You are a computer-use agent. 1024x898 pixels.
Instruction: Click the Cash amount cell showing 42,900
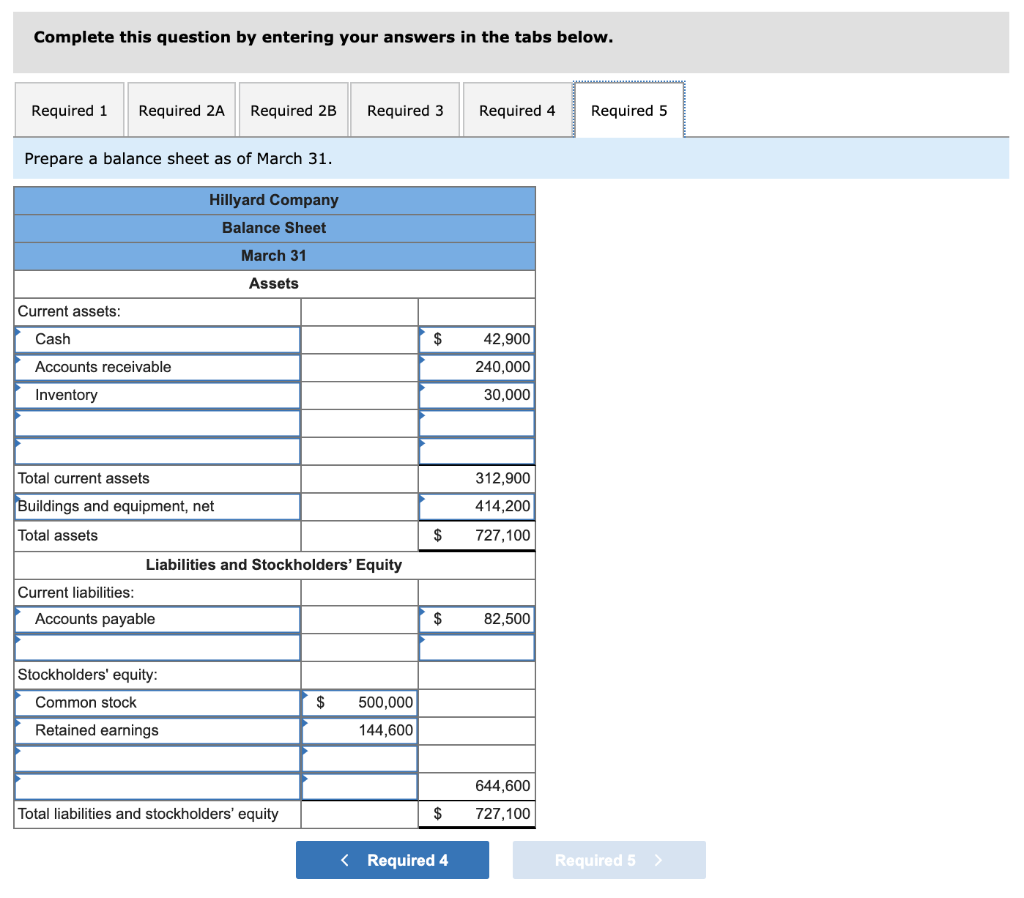[x=488, y=339]
